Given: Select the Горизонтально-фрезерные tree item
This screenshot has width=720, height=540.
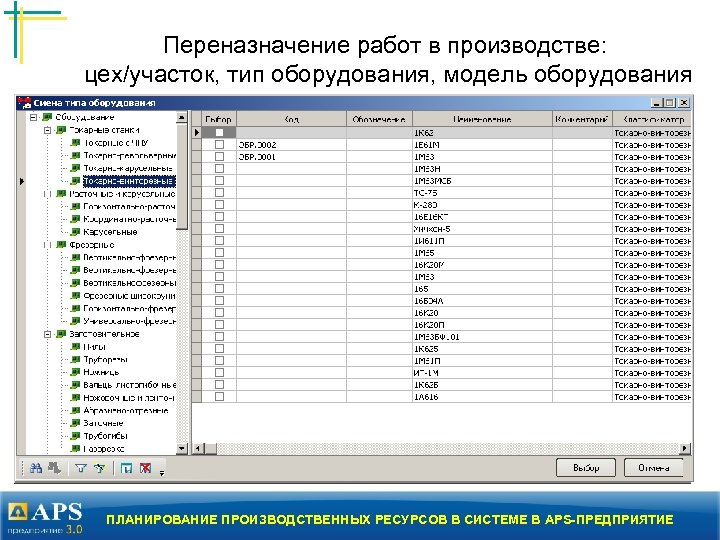Looking at the screenshot, I should [129, 309].
